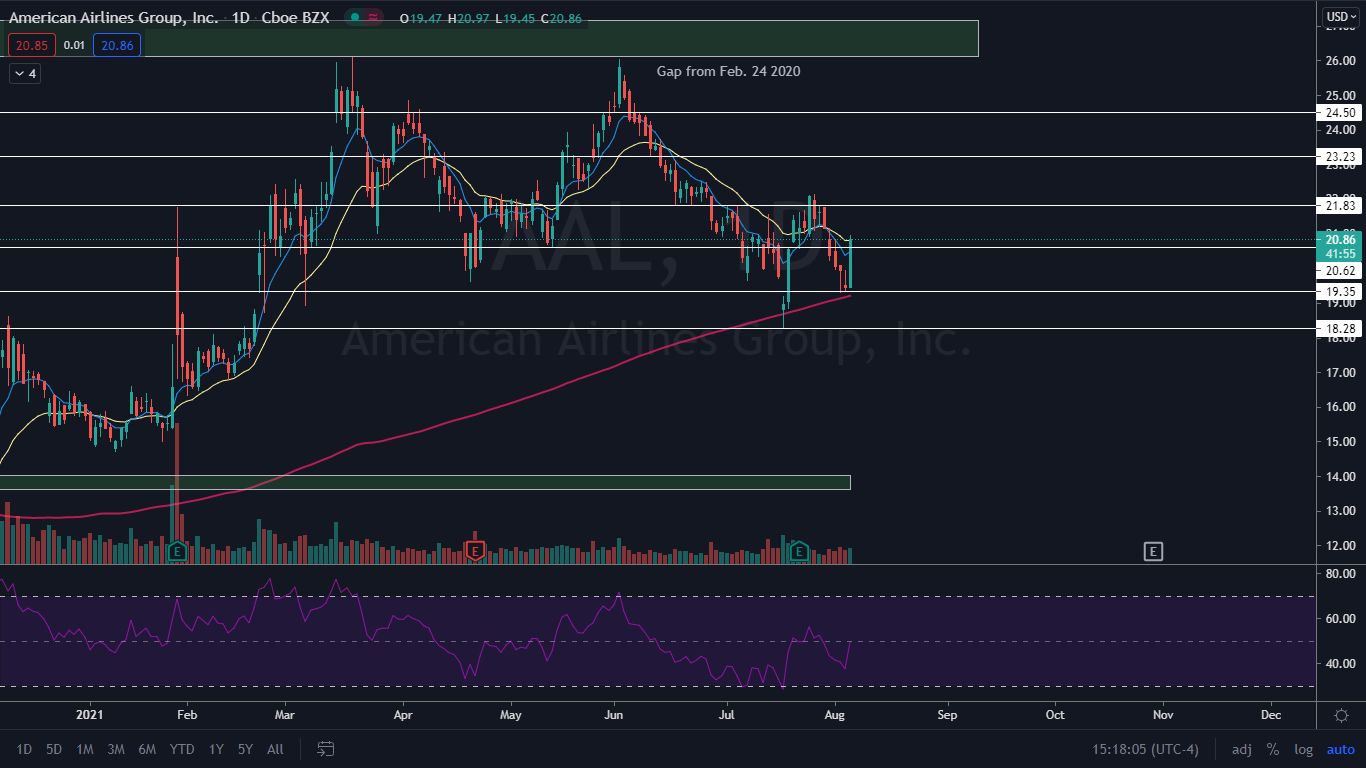
Task: Select the 5Y time range
Action: [x=245, y=749]
